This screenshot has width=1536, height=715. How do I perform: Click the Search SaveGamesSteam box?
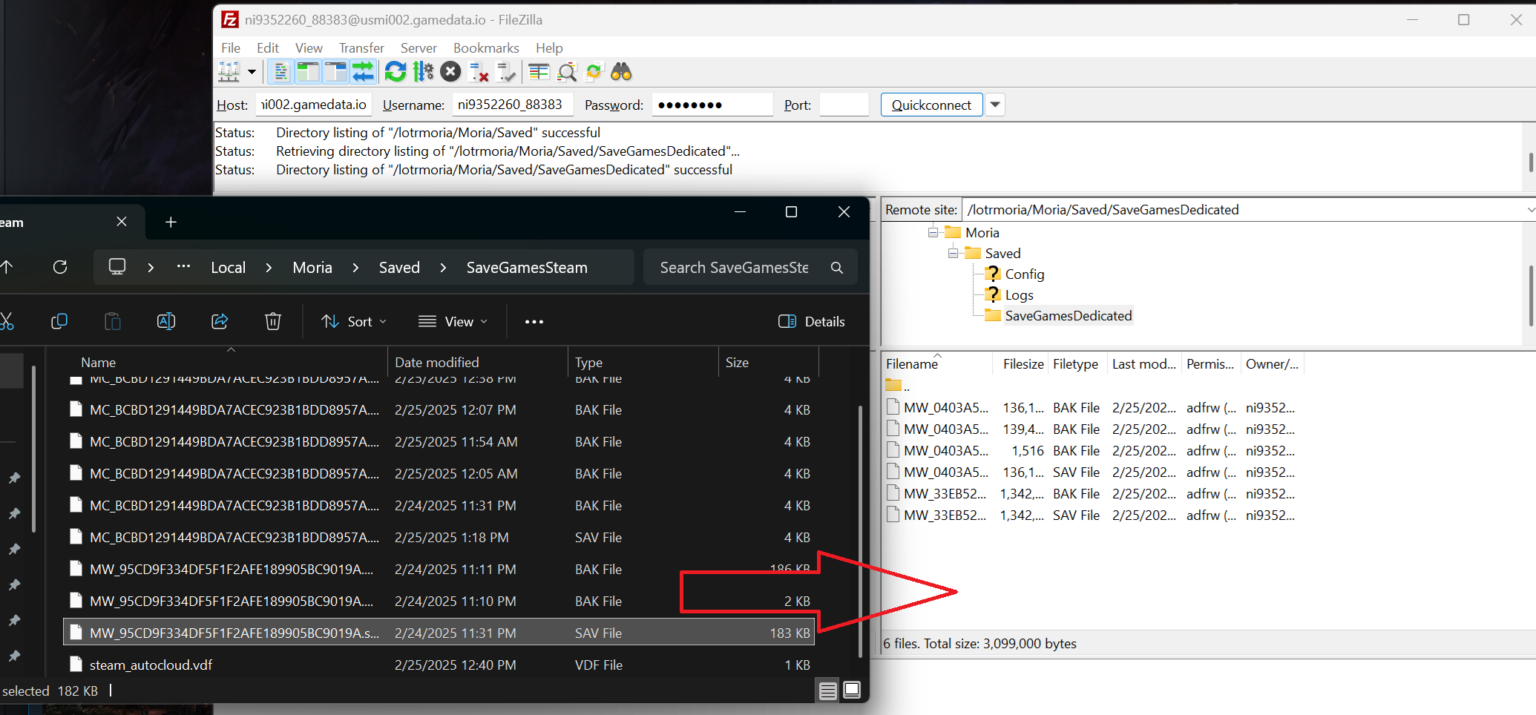pyautogui.click(x=750, y=267)
